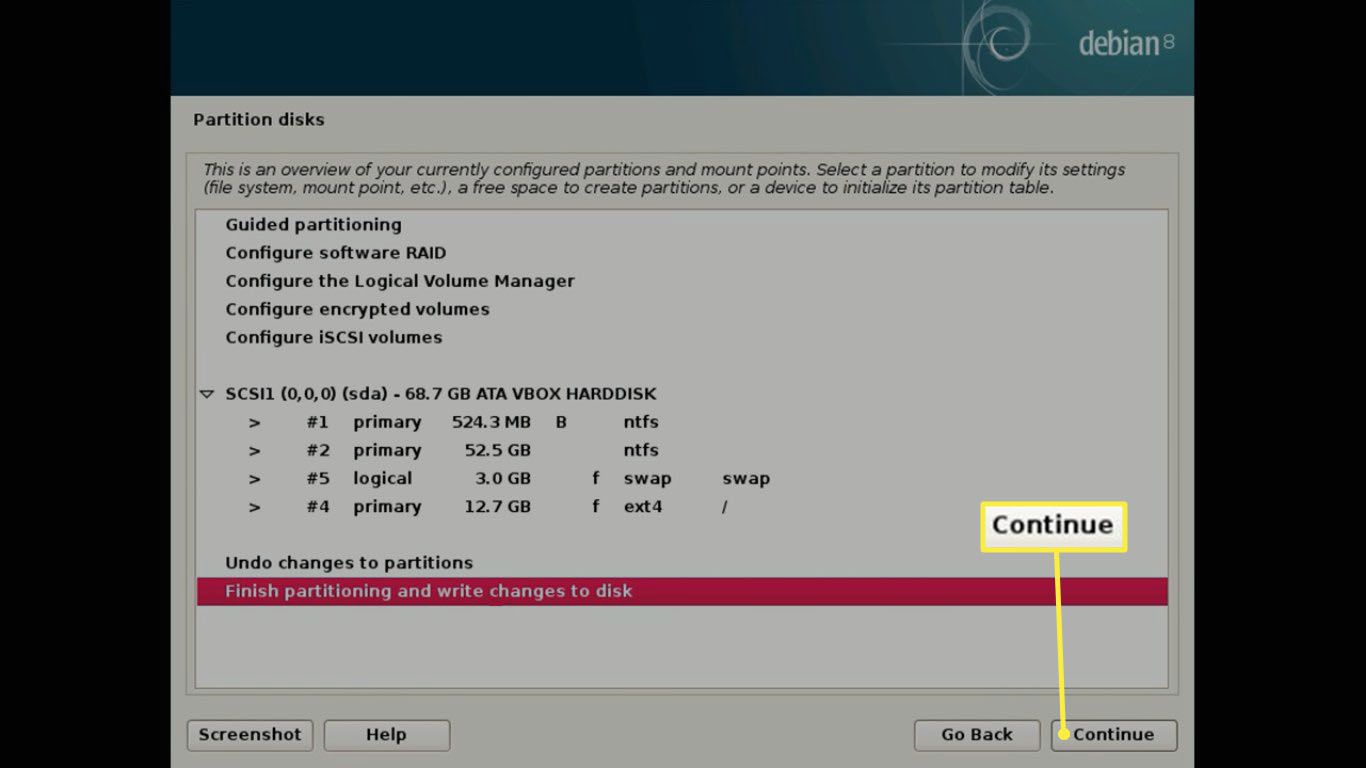The width and height of the screenshot is (1366, 768).
Task: Click the '12.7 GB' size value
Action: 497,506
